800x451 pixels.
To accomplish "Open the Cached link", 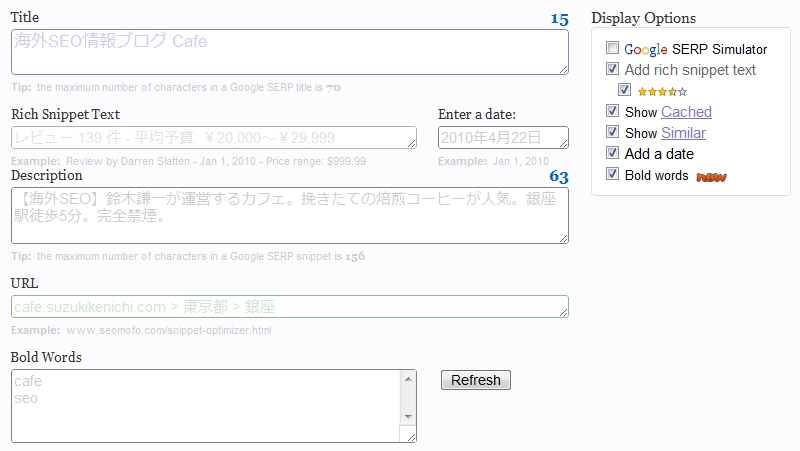I will tap(686, 112).
